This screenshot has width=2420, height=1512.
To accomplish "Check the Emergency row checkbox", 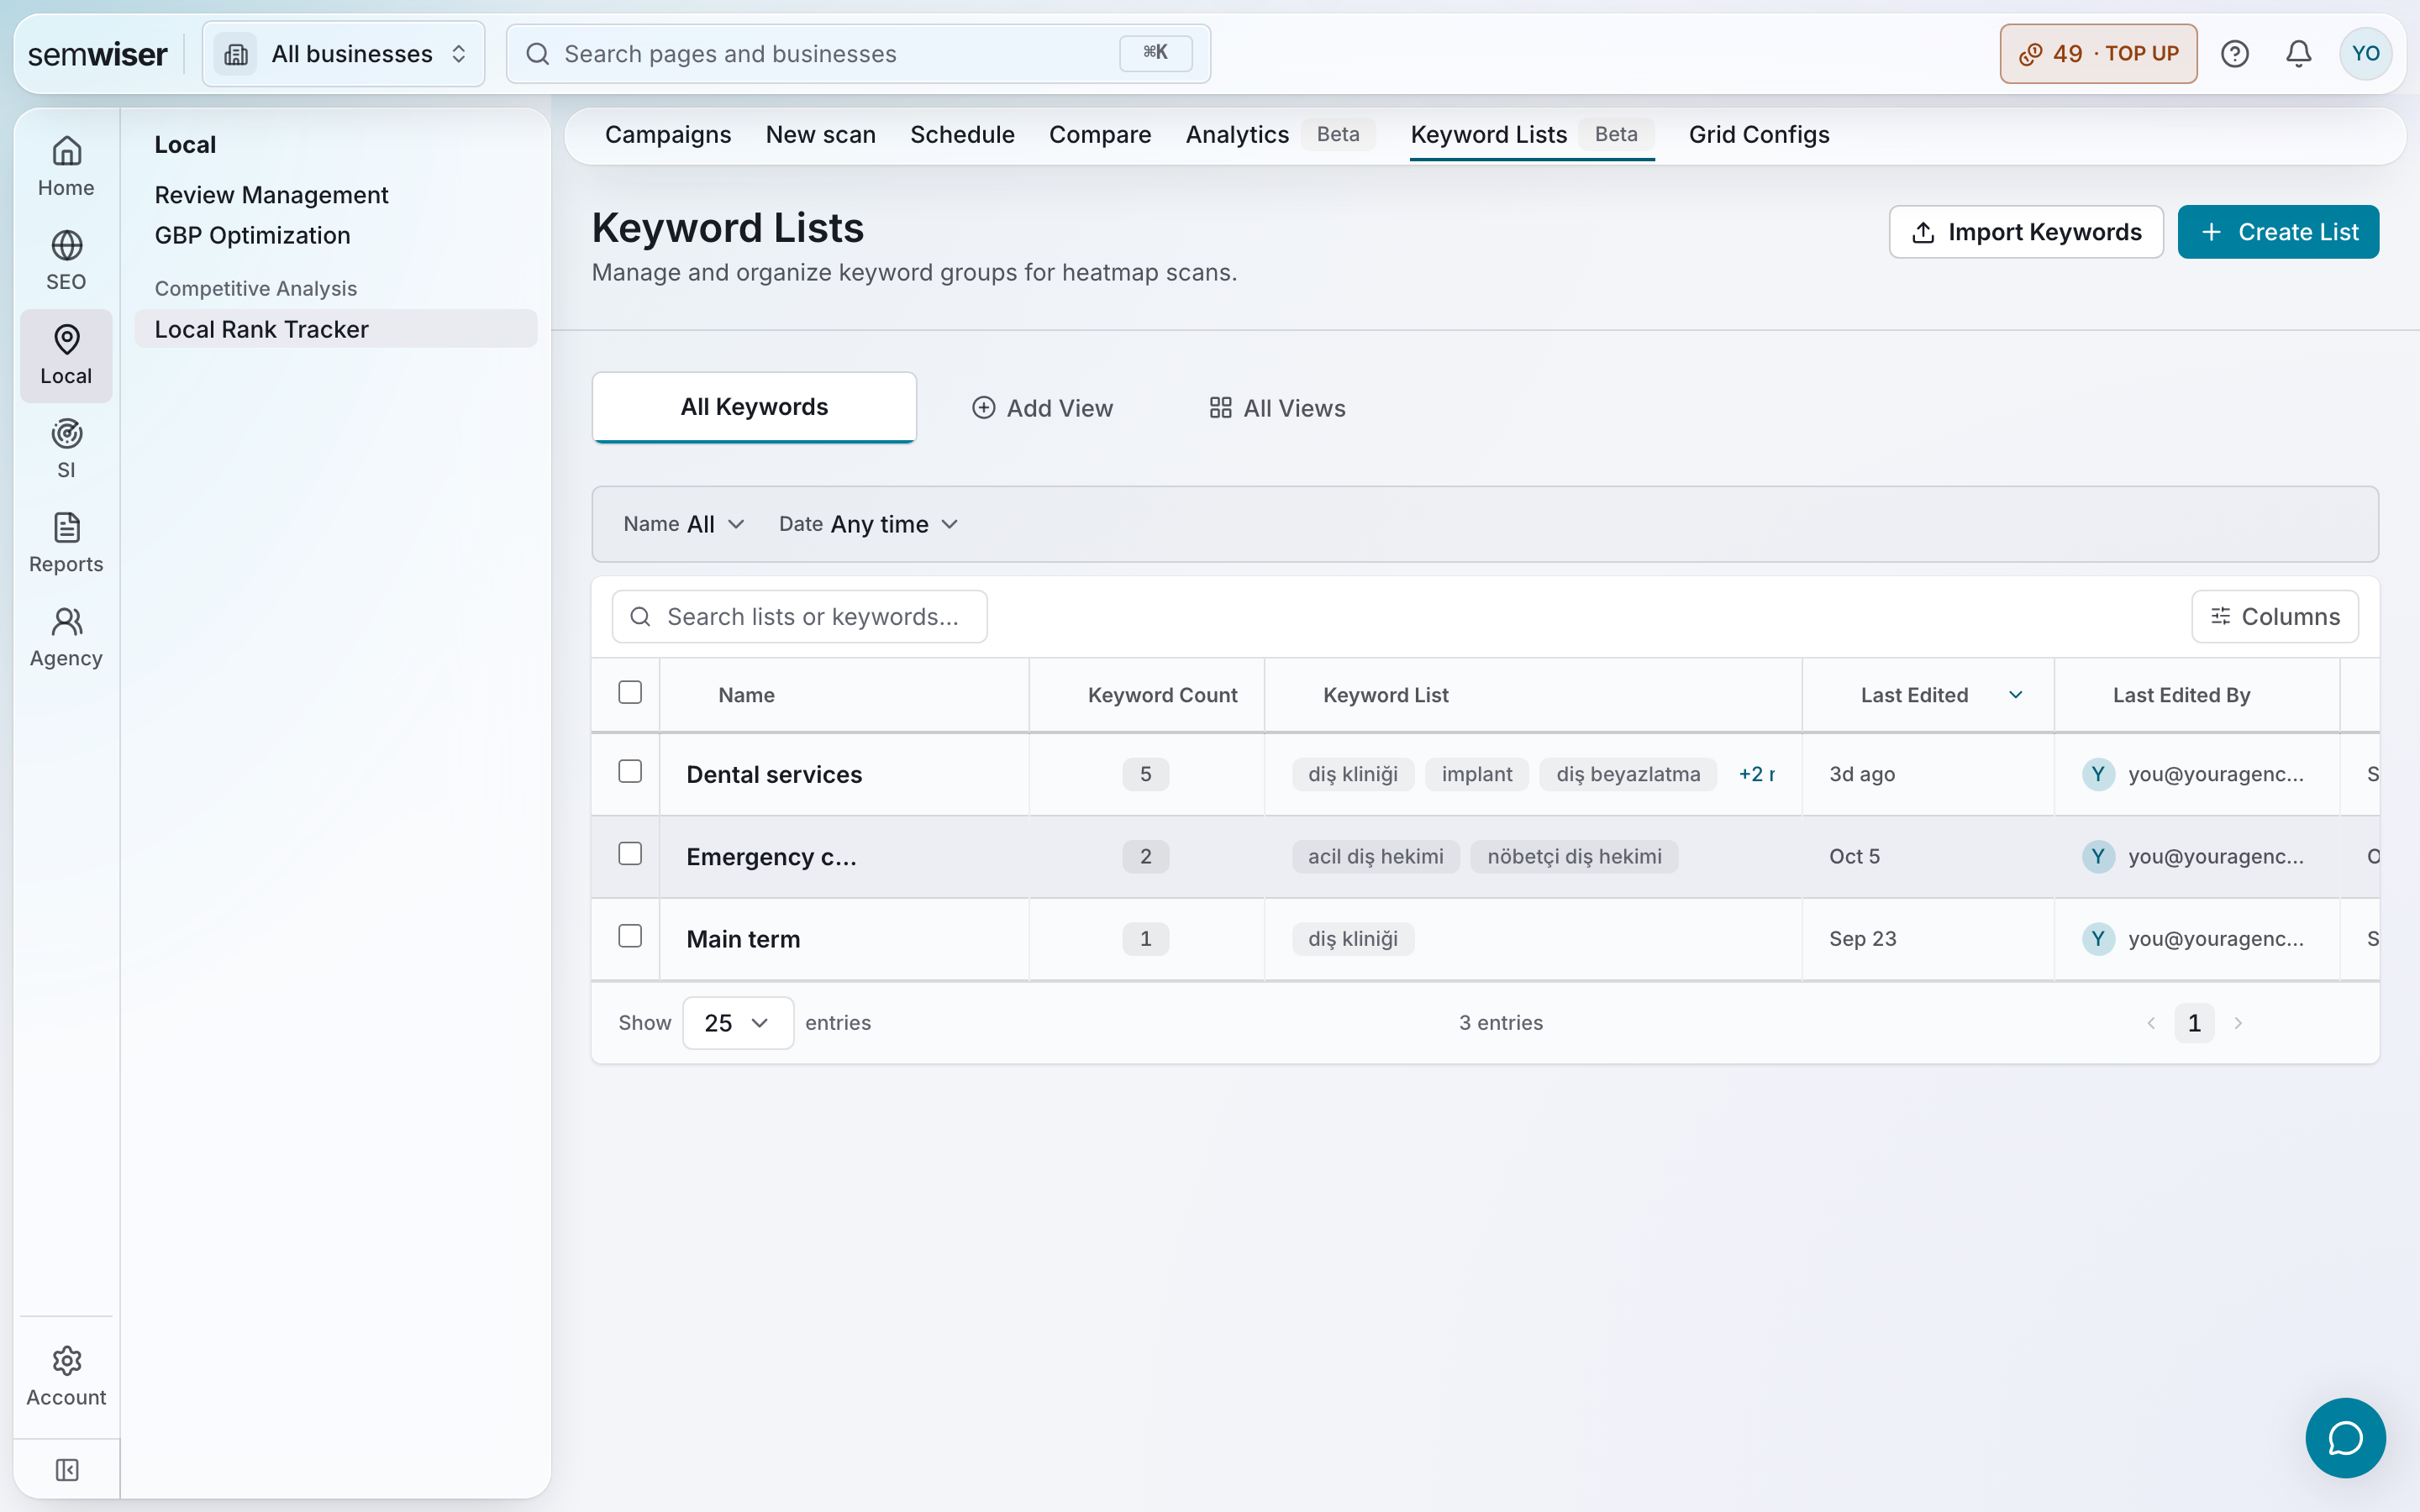I will pos(630,853).
